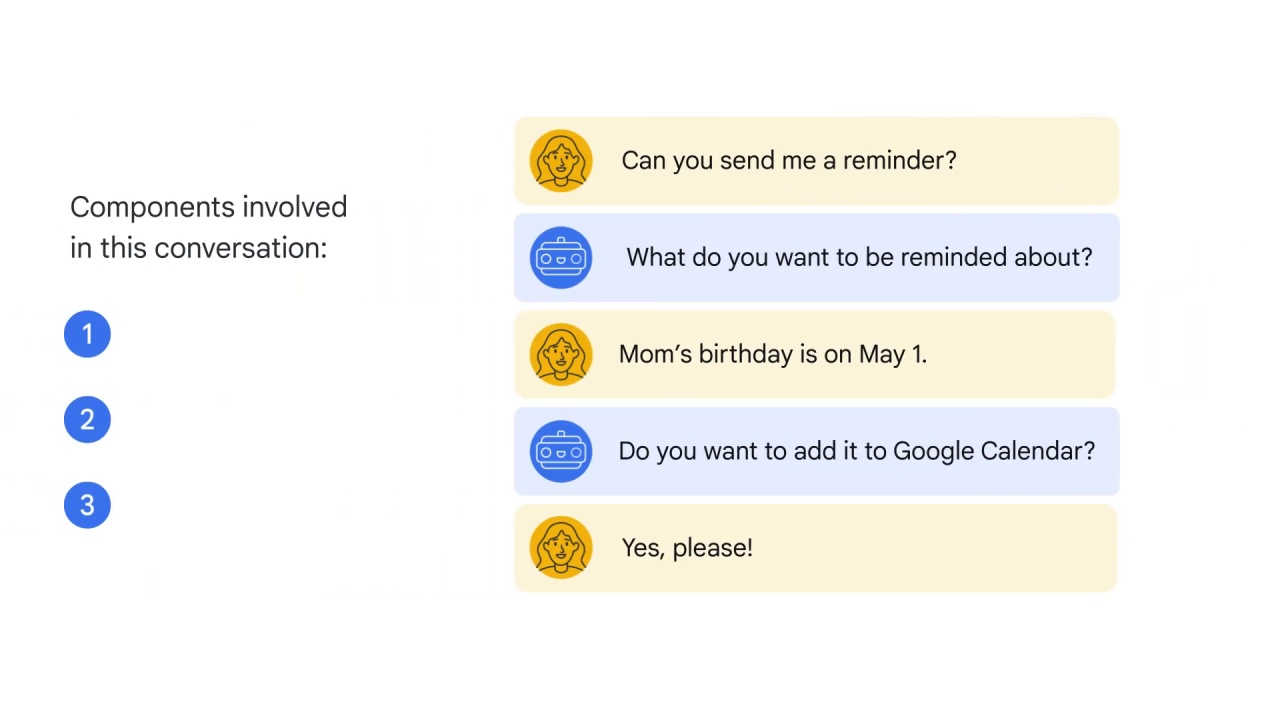This screenshot has height=720, width=1280.
Task: Click empty right area of Mom's birthday bubble
Action: 1020,355
